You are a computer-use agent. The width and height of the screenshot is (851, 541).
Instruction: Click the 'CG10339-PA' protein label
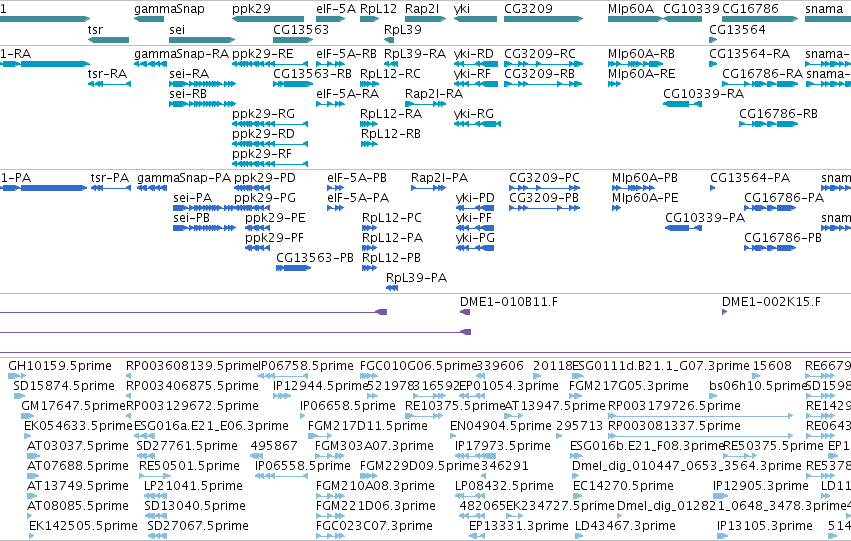(705, 218)
